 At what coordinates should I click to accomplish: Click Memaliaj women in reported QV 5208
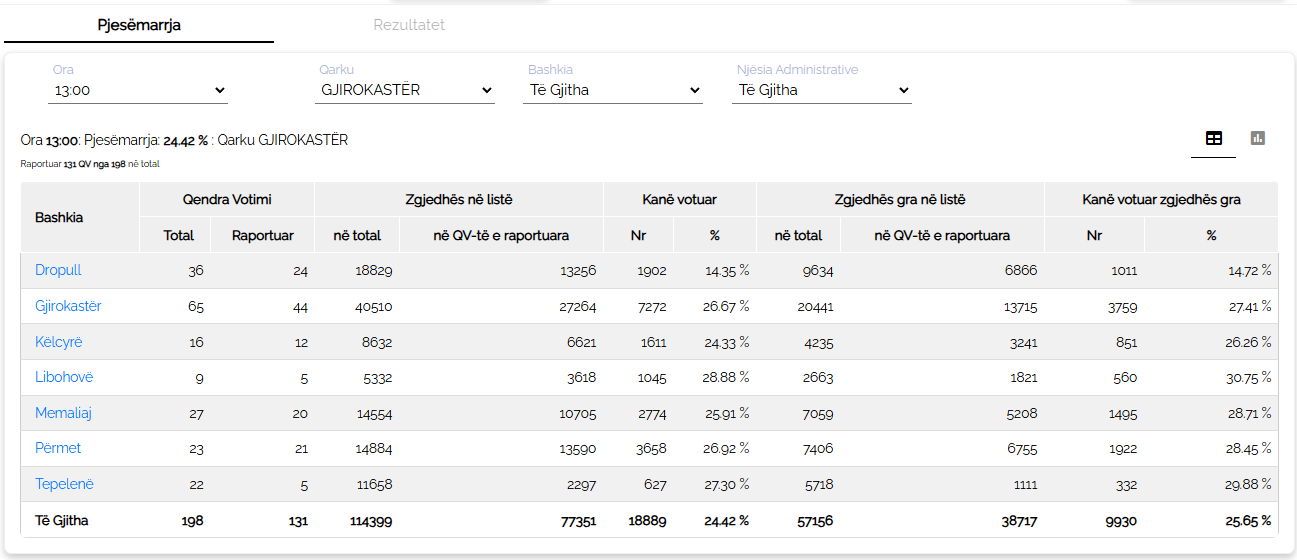pos(1021,413)
